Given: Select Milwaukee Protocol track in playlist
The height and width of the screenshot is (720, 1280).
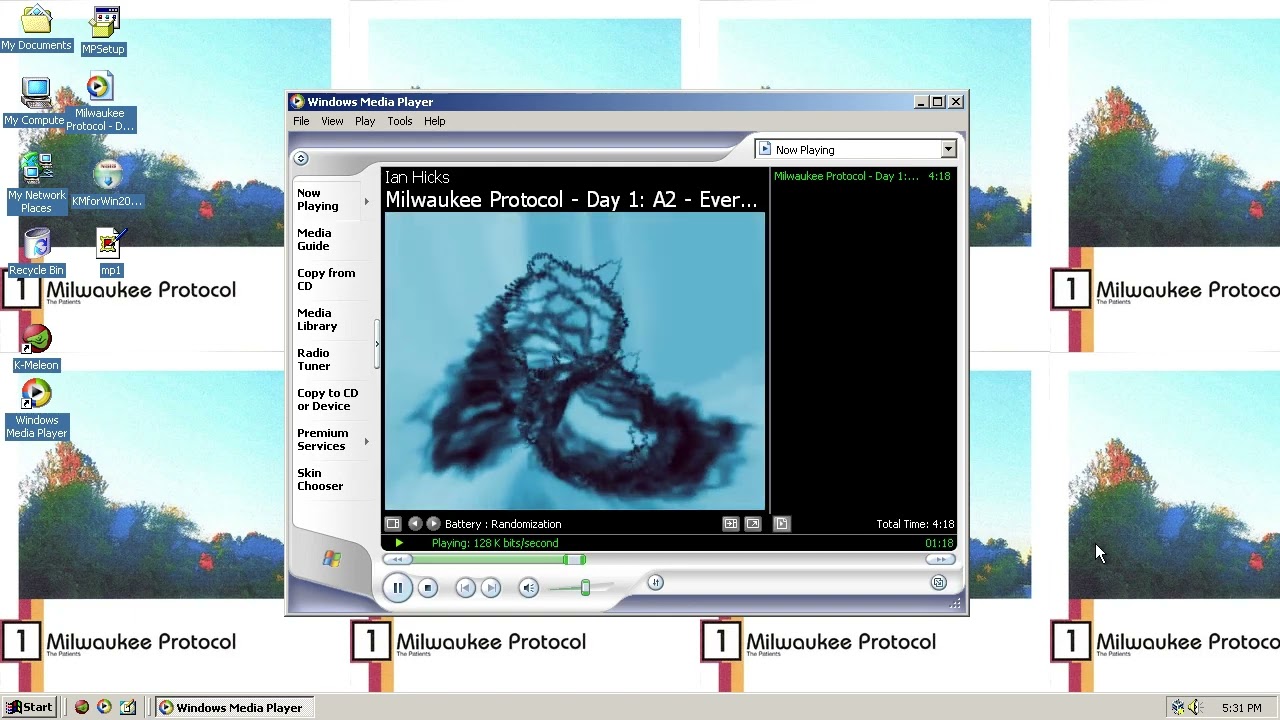Looking at the screenshot, I should 862,177.
